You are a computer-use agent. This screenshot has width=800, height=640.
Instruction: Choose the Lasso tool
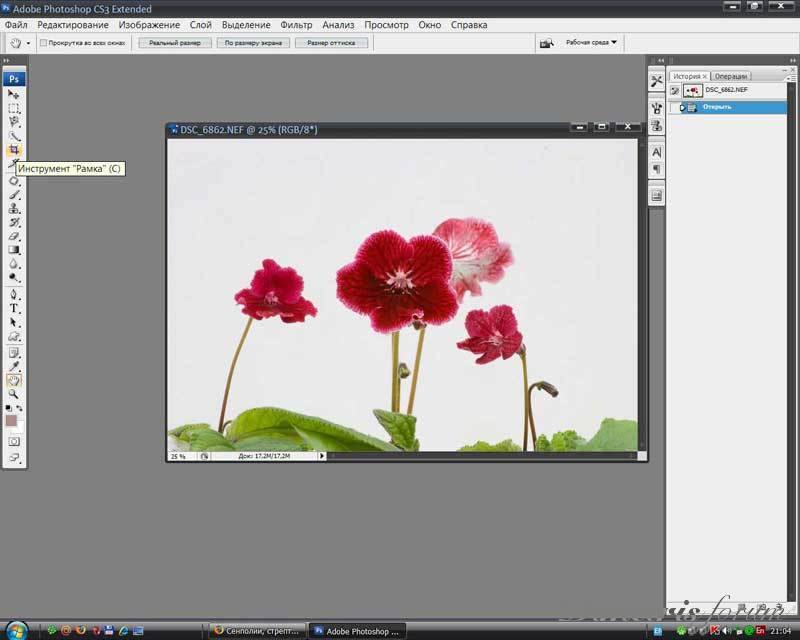14,122
